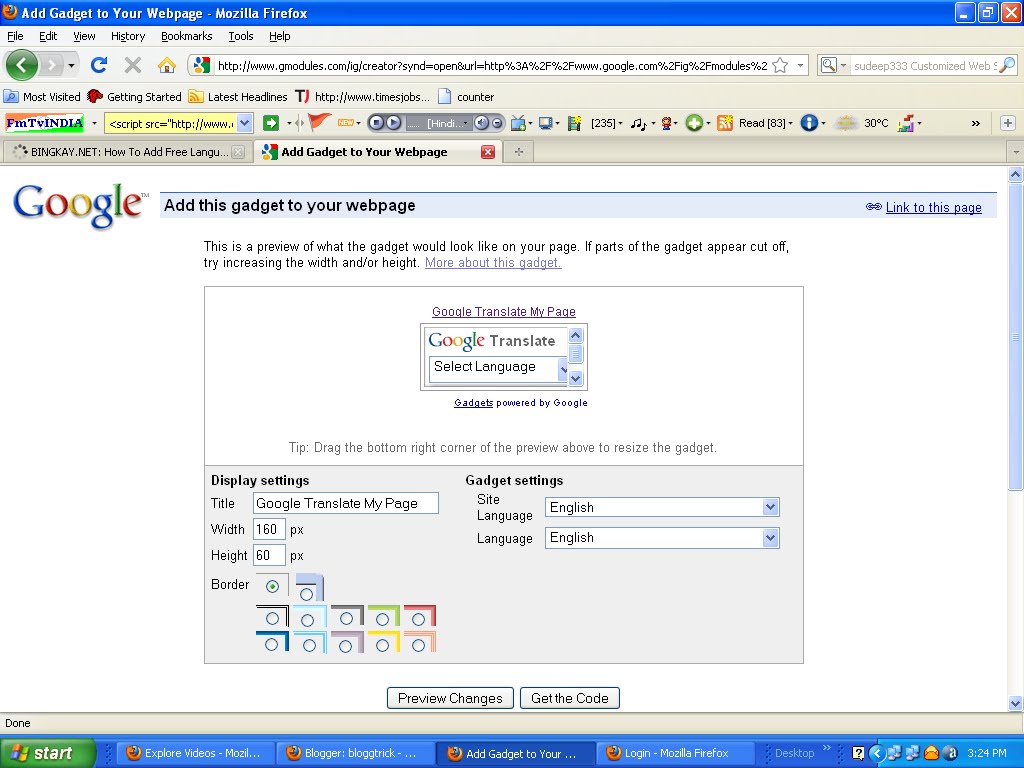This screenshot has width=1024, height=768.
Task: Click the green plus toolbar icon
Action: coord(694,123)
